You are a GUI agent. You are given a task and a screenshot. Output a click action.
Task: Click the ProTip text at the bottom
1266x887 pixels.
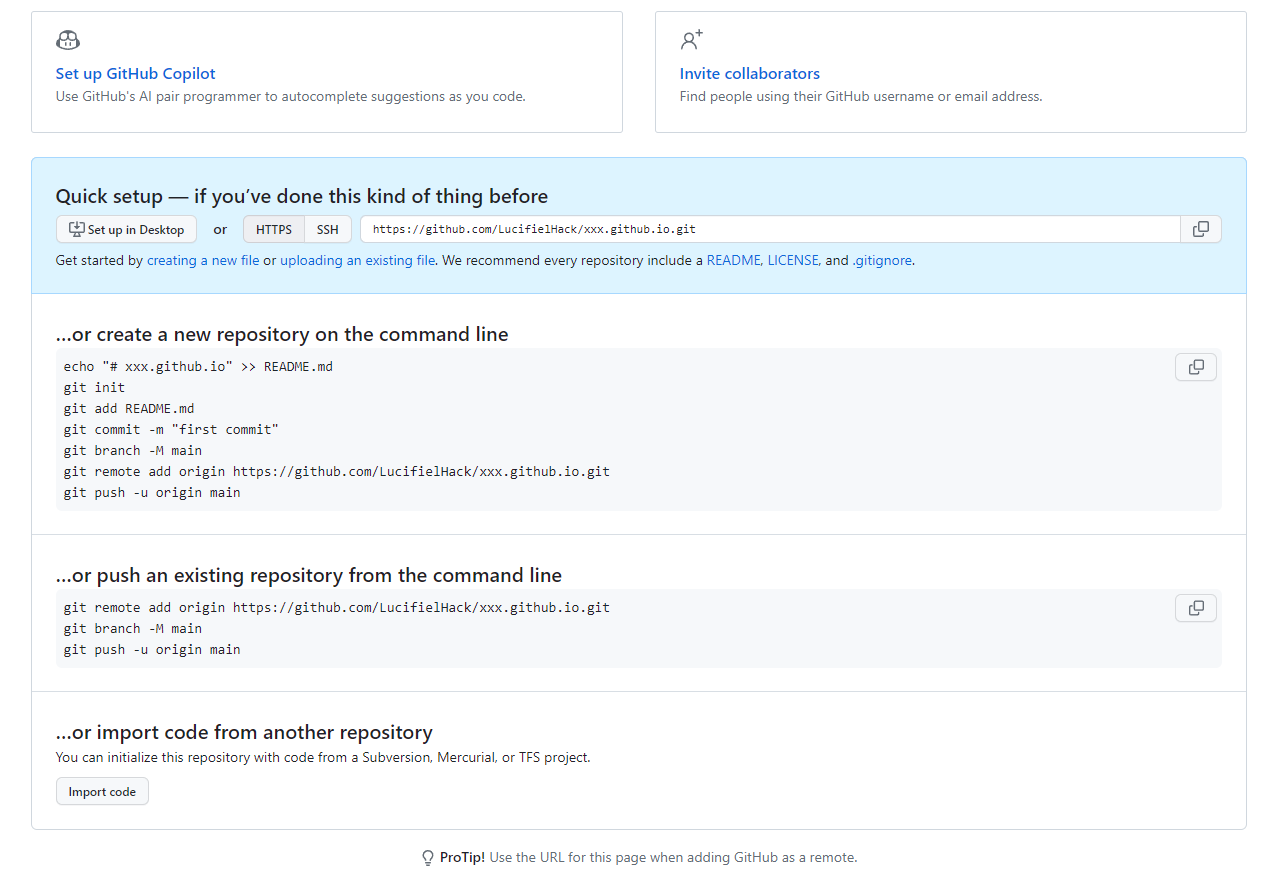tap(648, 858)
